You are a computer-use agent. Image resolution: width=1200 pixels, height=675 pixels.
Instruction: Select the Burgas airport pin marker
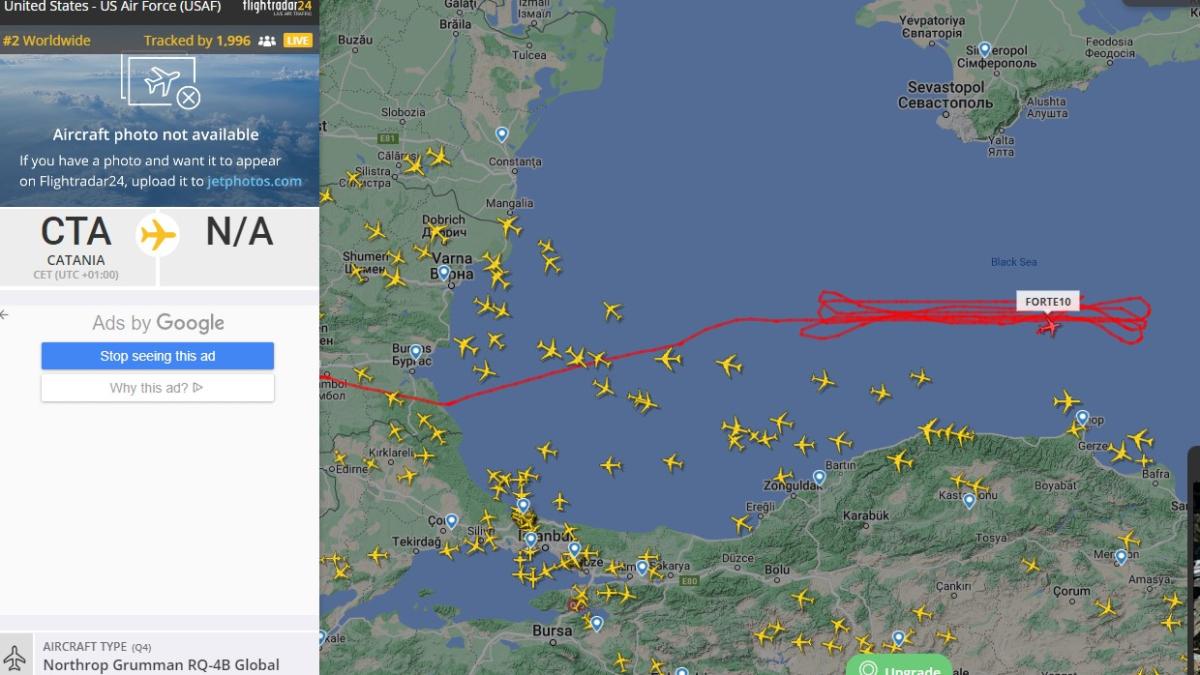[x=416, y=352]
